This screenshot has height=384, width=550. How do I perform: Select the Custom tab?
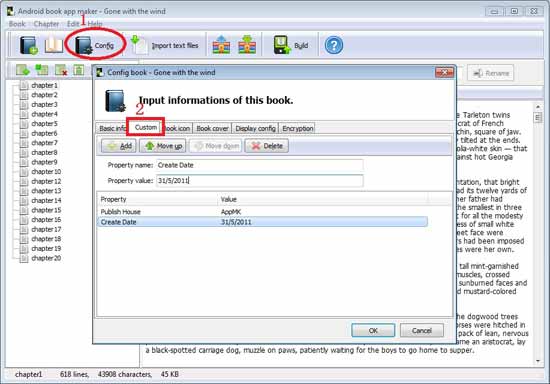click(146, 127)
